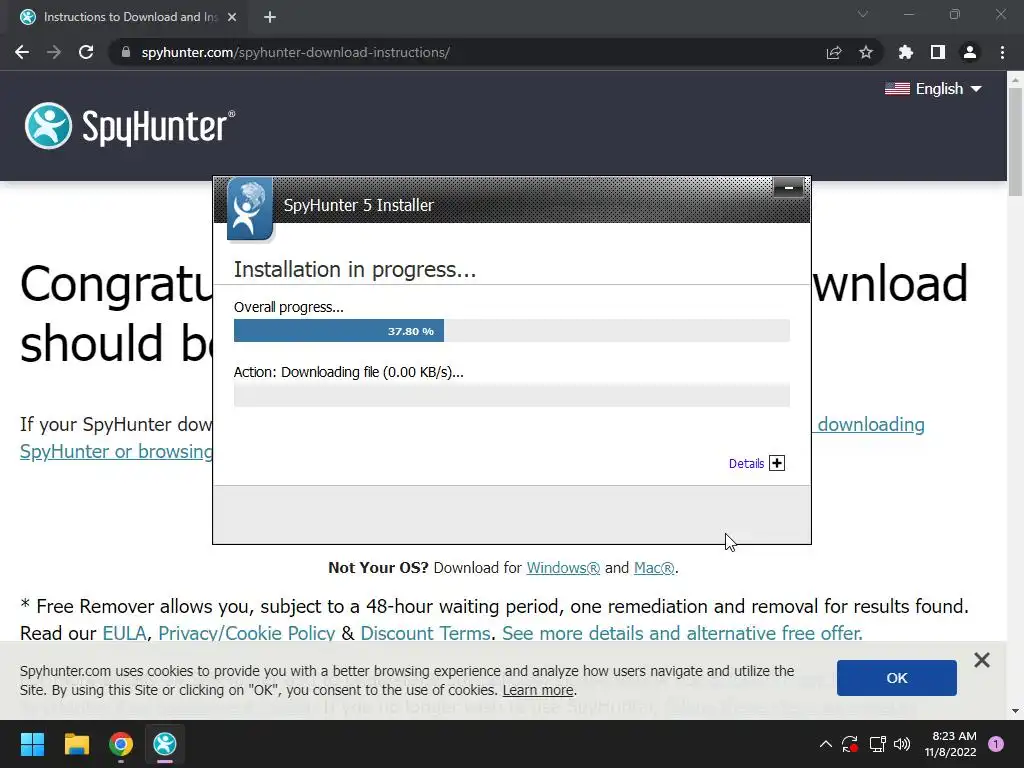The width and height of the screenshot is (1024, 768).
Task: Open a new browser tab
Action: click(x=270, y=17)
